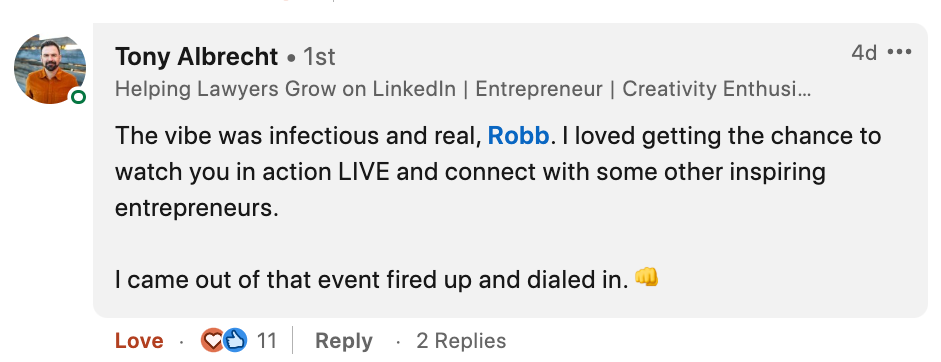The height and width of the screenshot is (362, 941).
Task: Expand the 2 Replies thread
Action: pos(461,341)
